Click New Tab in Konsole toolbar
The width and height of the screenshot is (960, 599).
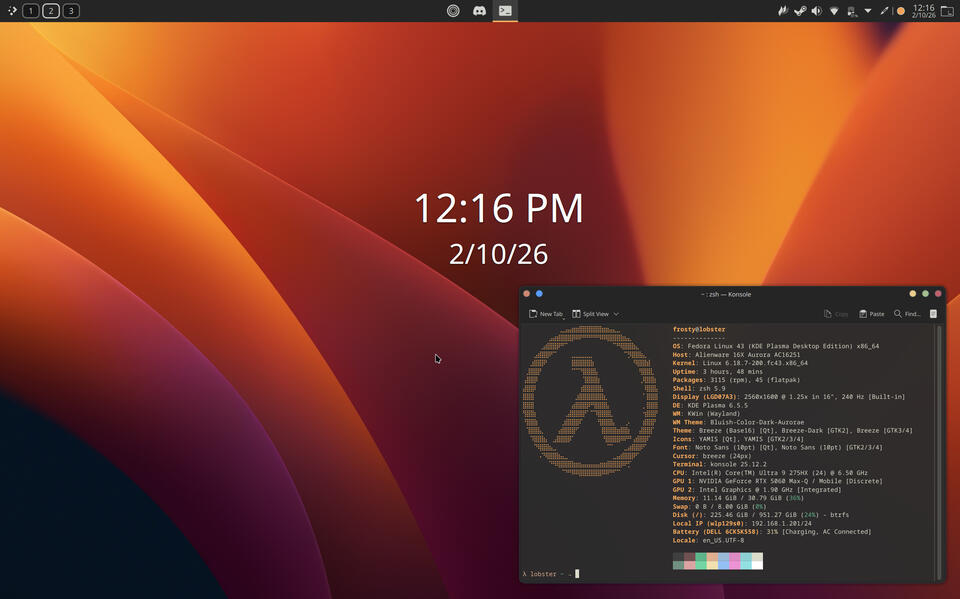pos(546,314)
